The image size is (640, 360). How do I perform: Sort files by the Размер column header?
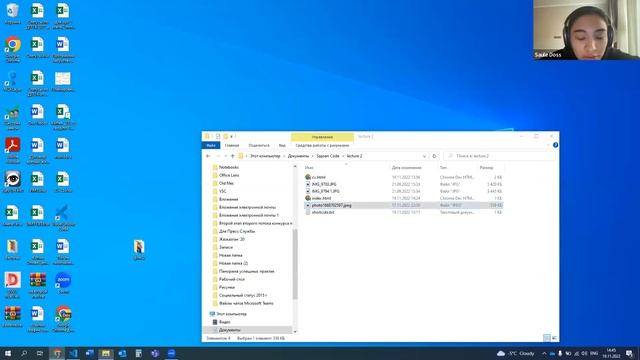click(x=487, y=168)
